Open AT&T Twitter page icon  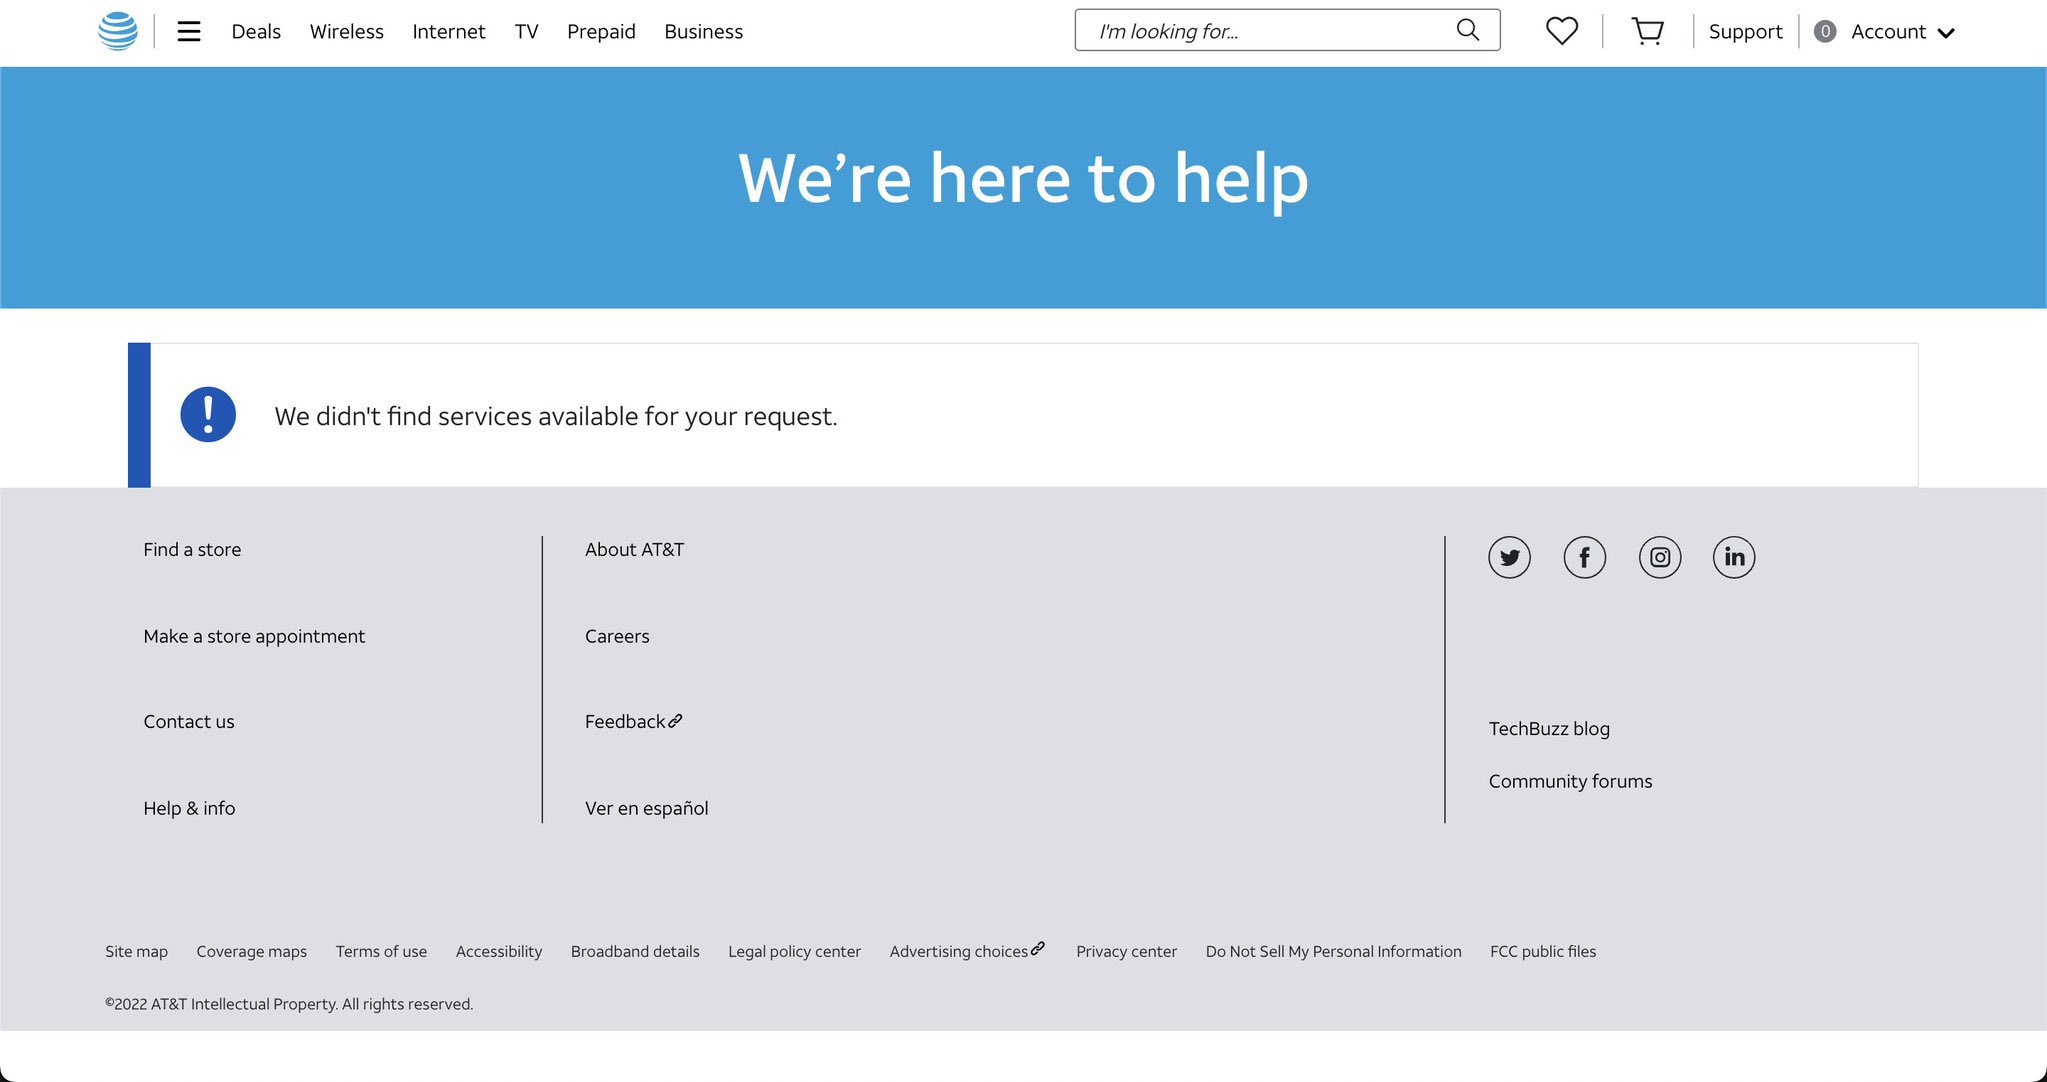1509,557
